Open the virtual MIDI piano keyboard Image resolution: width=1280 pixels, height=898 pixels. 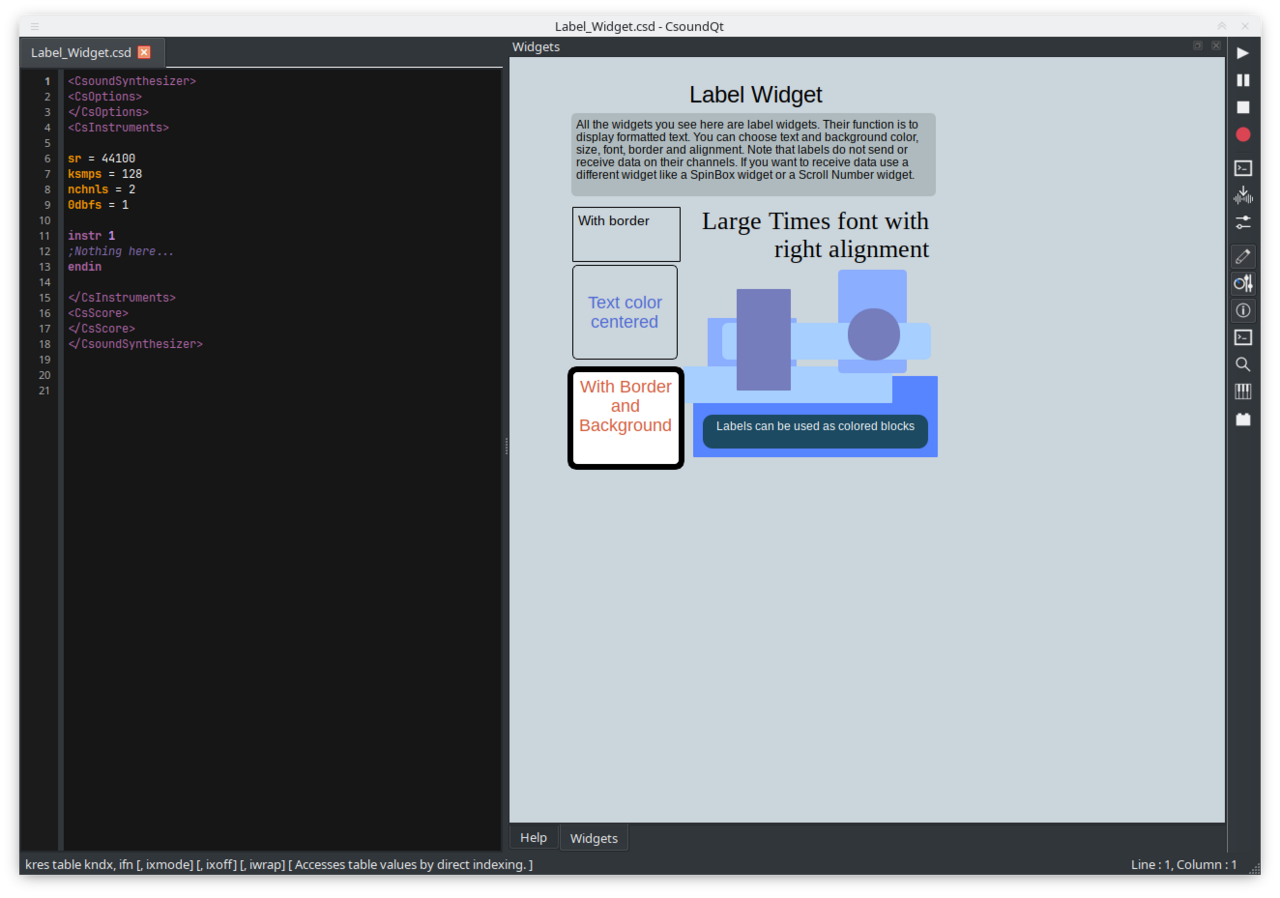click(x=1243, y=392)
